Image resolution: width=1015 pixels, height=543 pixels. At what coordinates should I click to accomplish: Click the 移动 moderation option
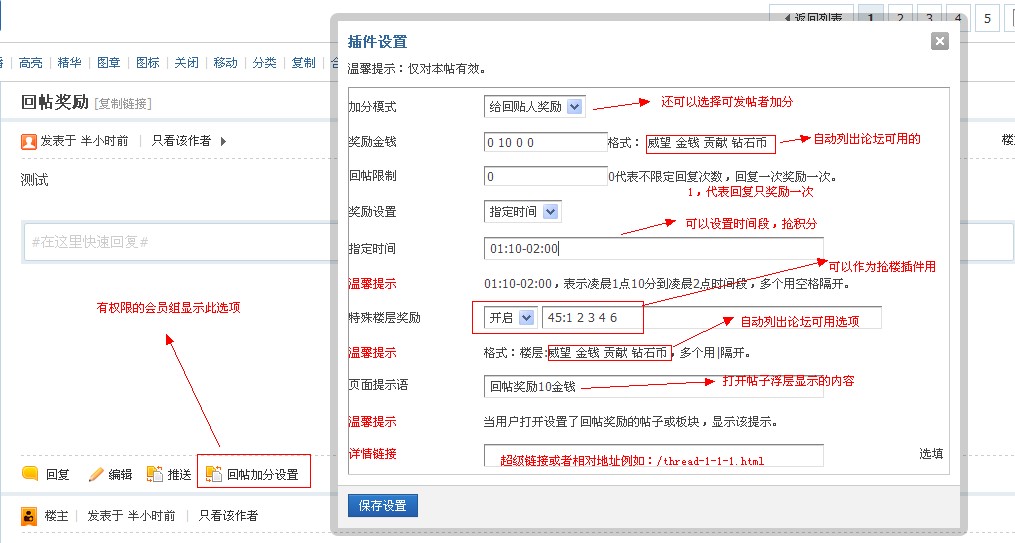coord(225,63)
